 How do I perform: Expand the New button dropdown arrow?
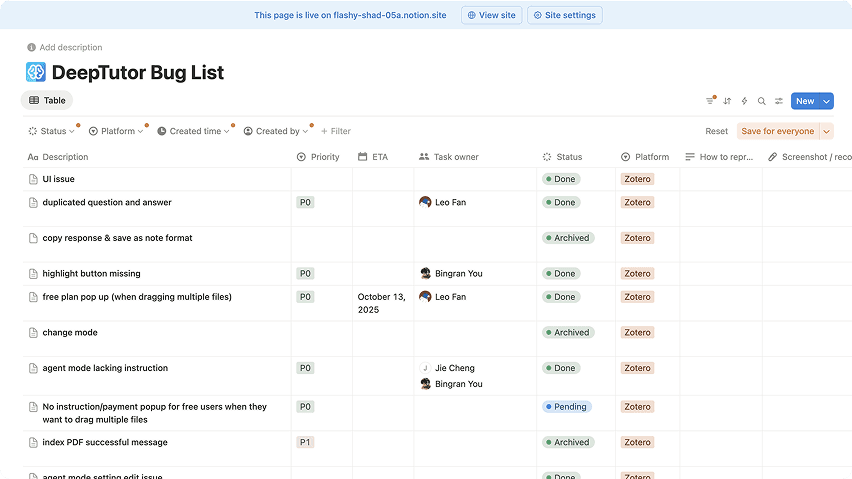point(826,101)
